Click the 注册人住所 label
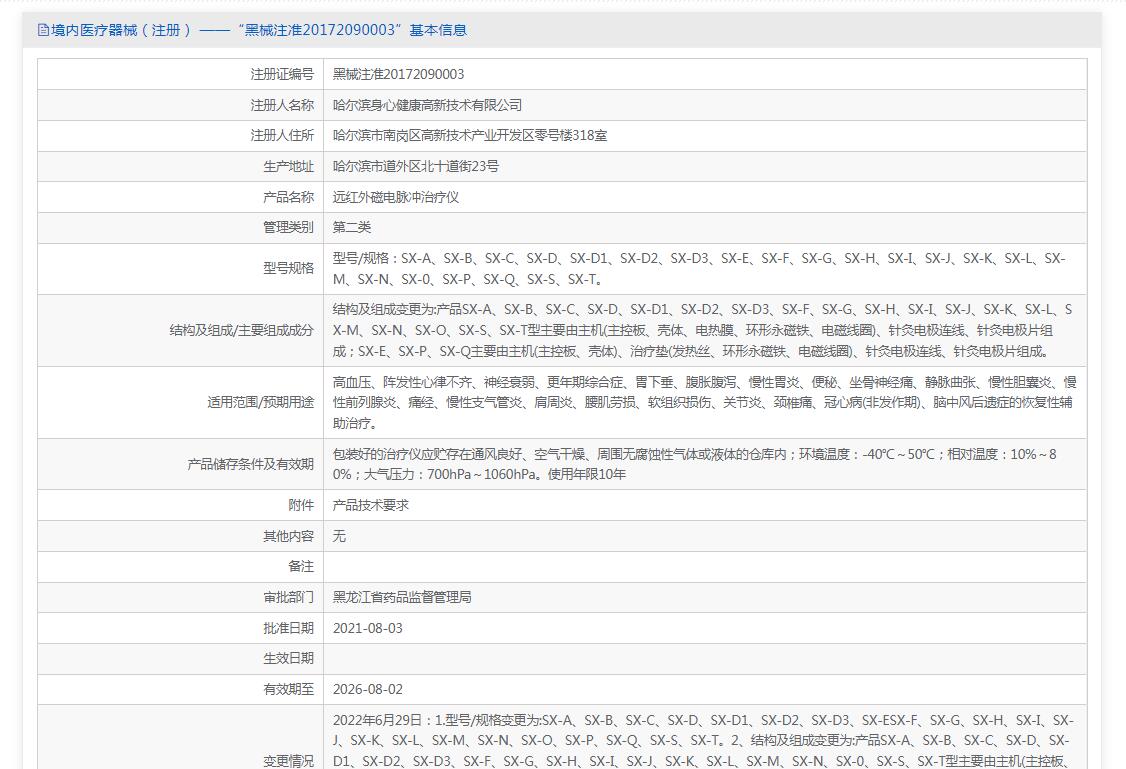This screenshot has height=769, width=1126. click(282, 135)
